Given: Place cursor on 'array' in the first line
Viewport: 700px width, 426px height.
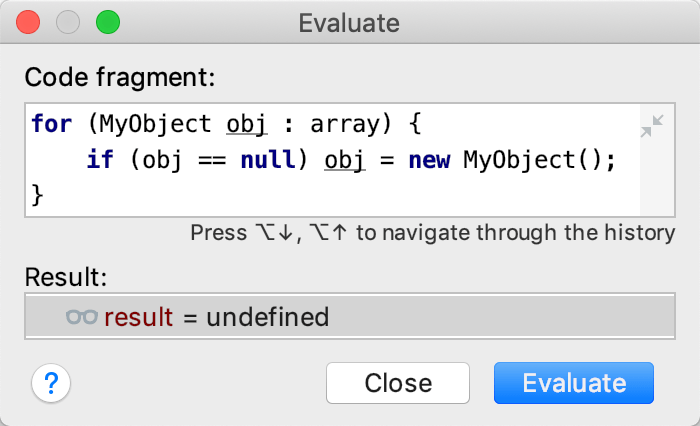Looking at the screenshot, I should pos(345,125).
